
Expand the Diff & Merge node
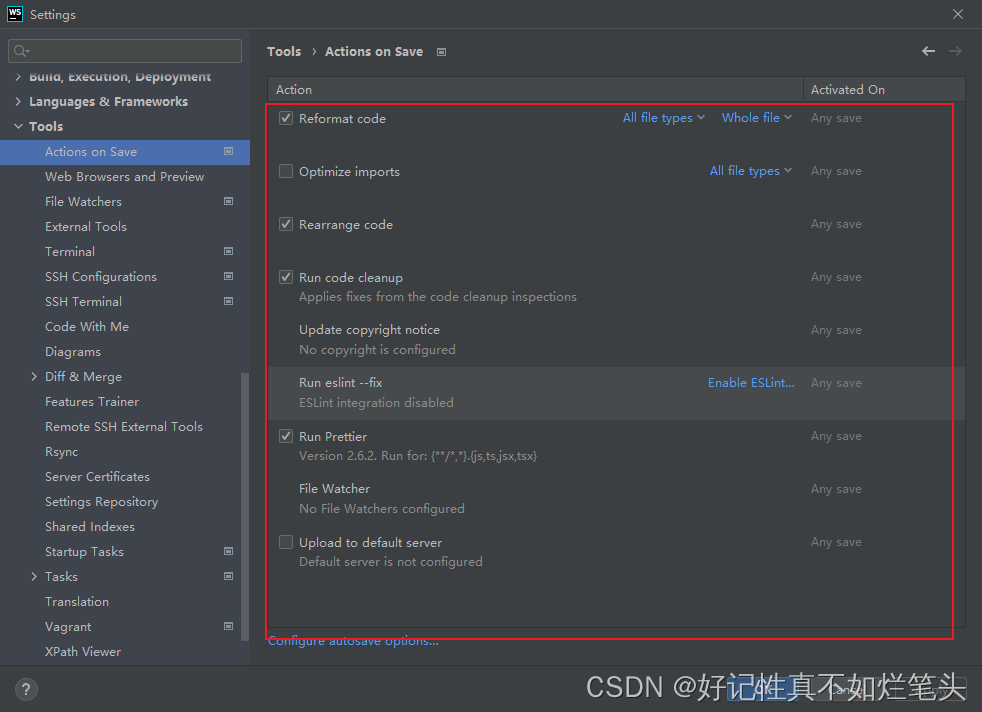click(34, 376)
